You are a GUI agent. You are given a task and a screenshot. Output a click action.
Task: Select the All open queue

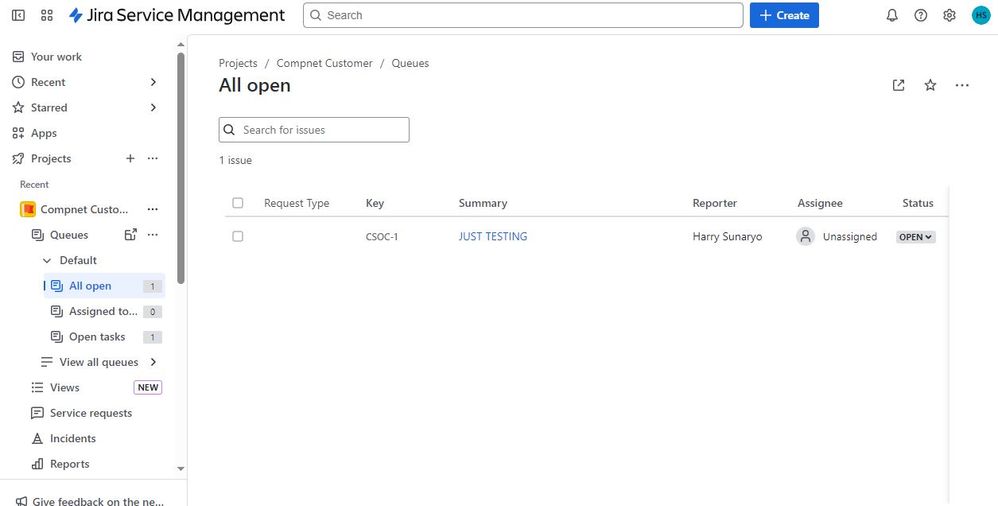tap(104, 286)
